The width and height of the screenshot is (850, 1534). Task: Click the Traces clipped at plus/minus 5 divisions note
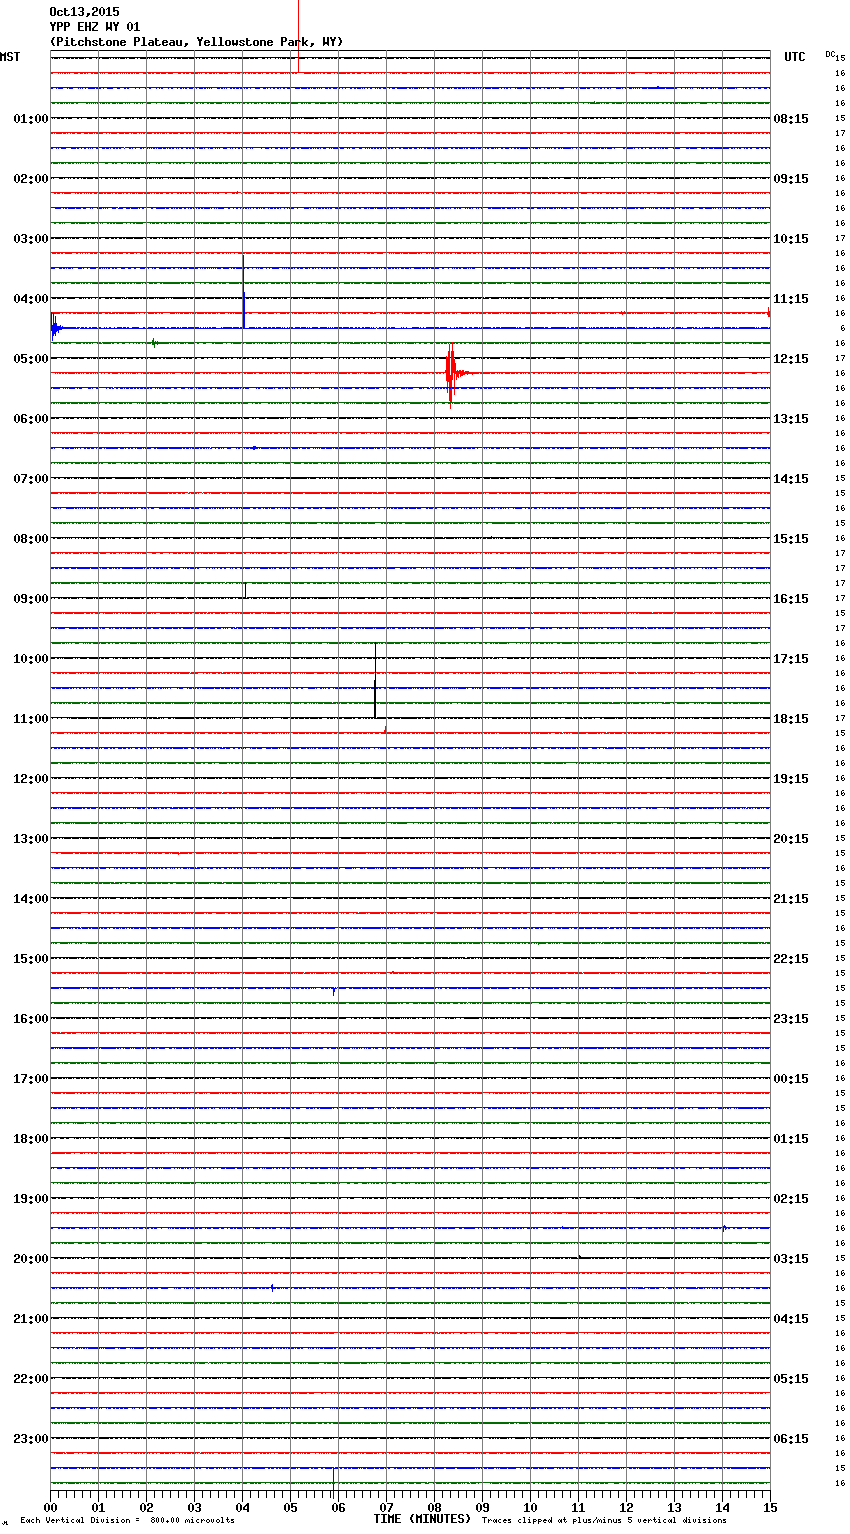coord(604,1520)
